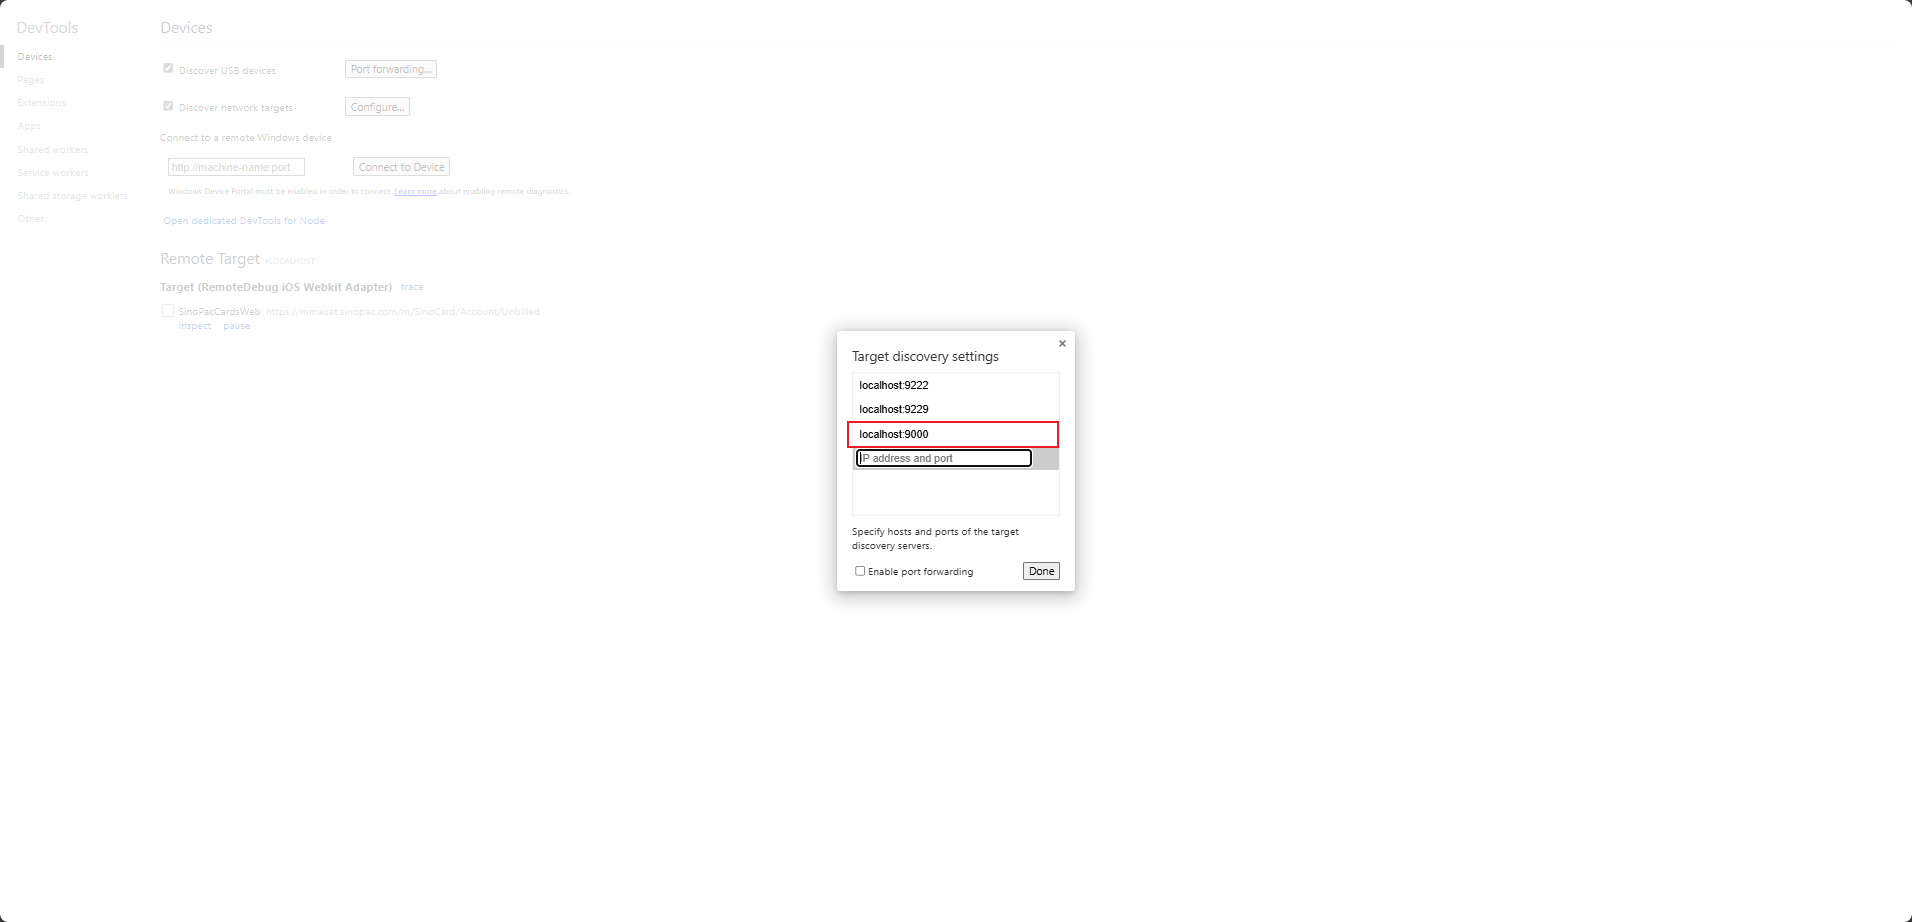Click the Done button
The image size is (1912, 922).
tap(1041, 571)
